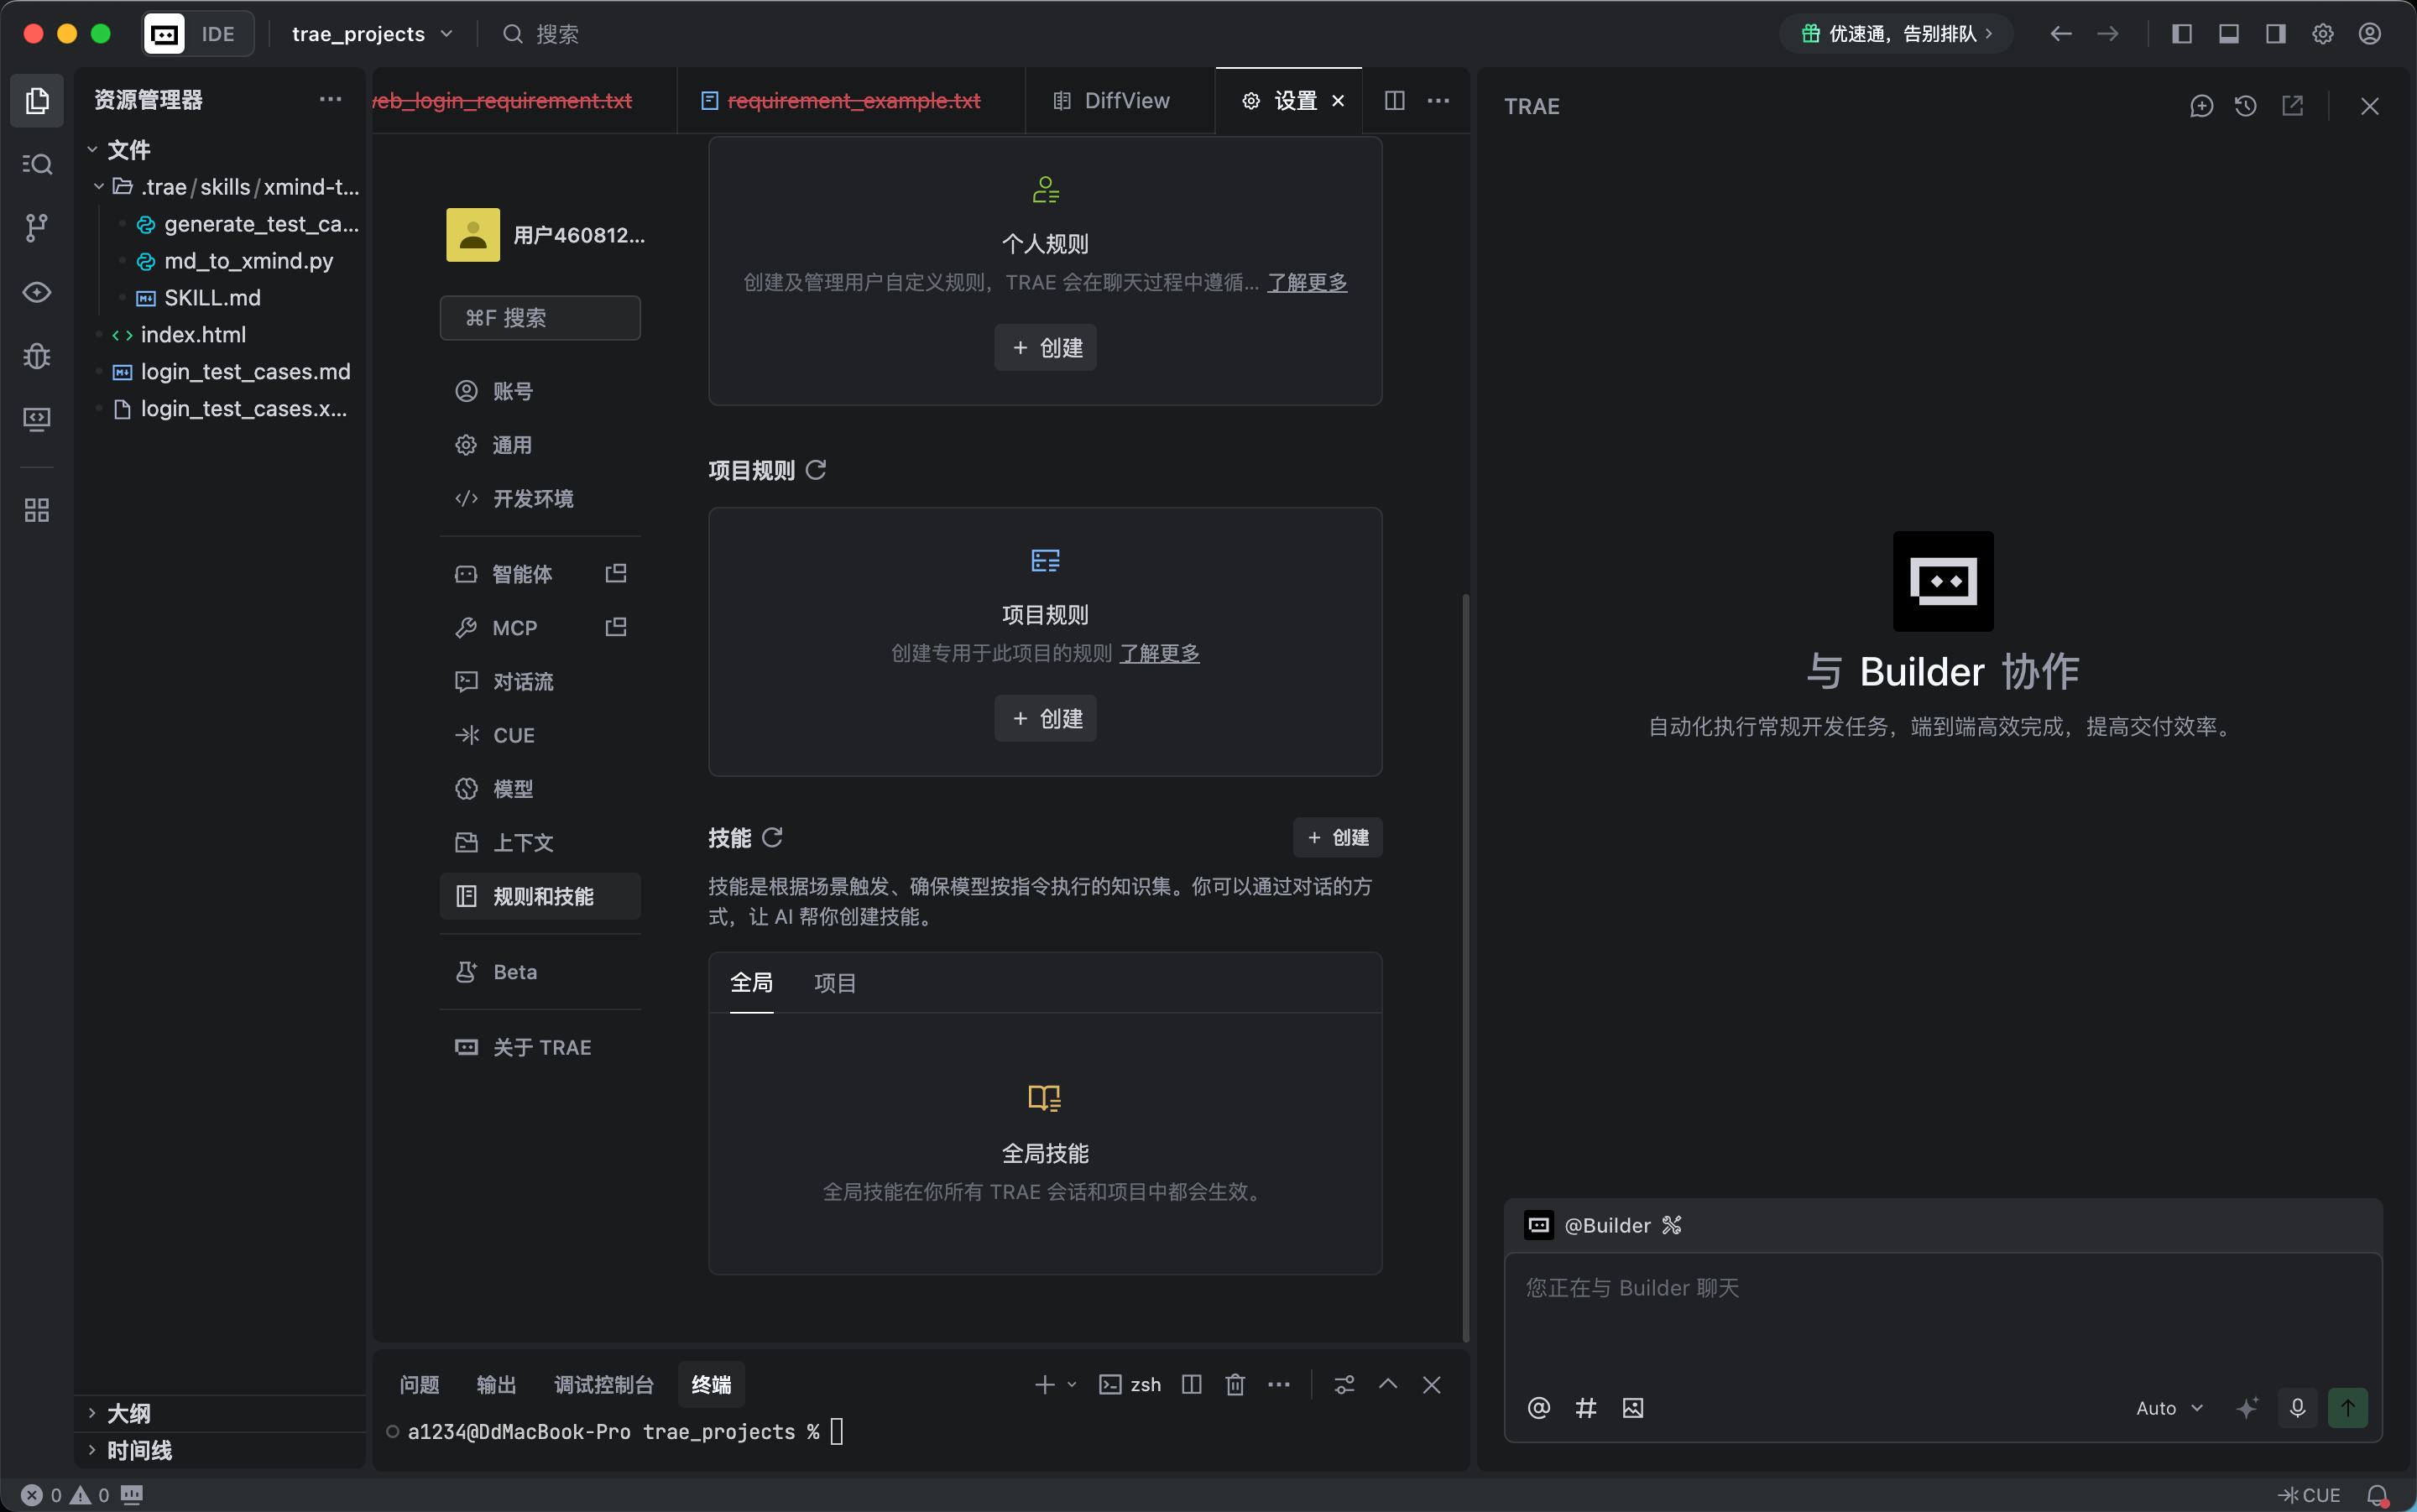Open new terminal profile dropdown arrow
The height and width of the screenshot is (1512, 2417).
click(x=1072, y=1384)
